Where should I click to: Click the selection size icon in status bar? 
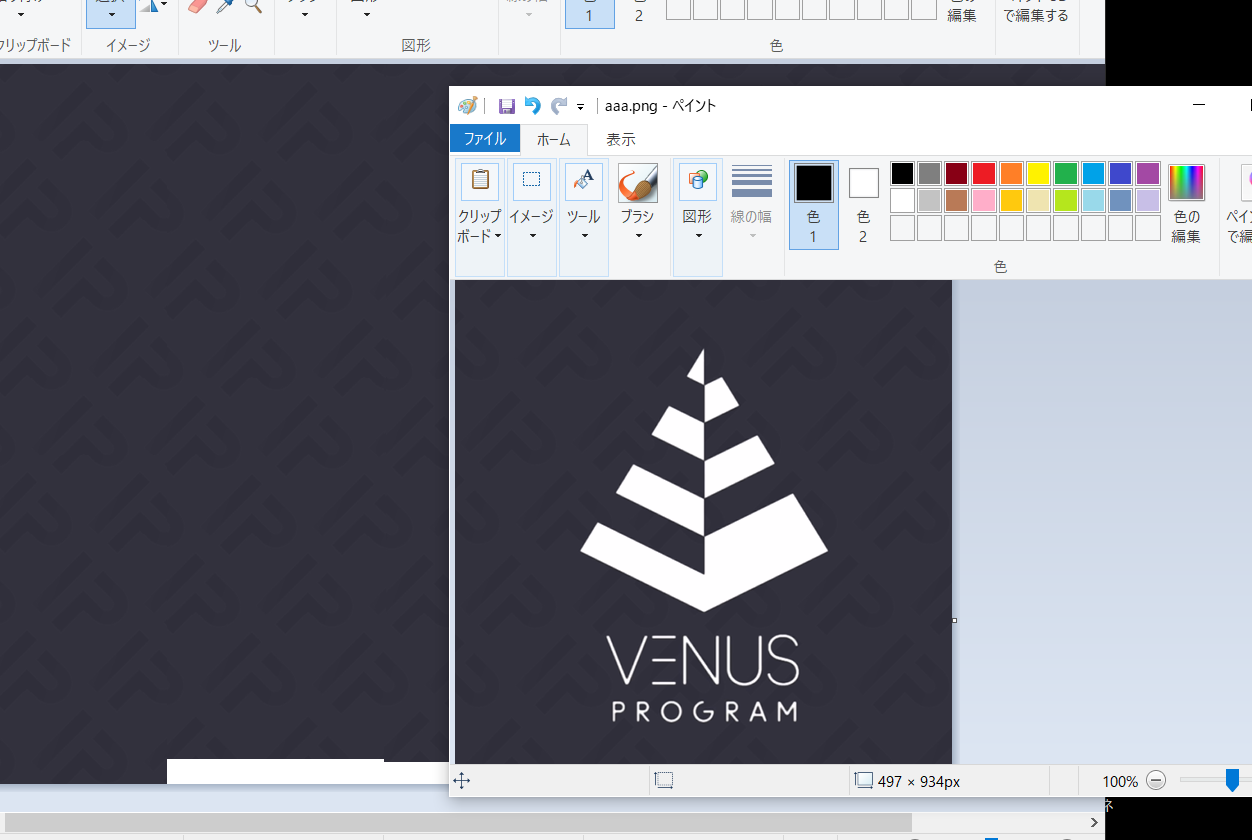point(664,781)
